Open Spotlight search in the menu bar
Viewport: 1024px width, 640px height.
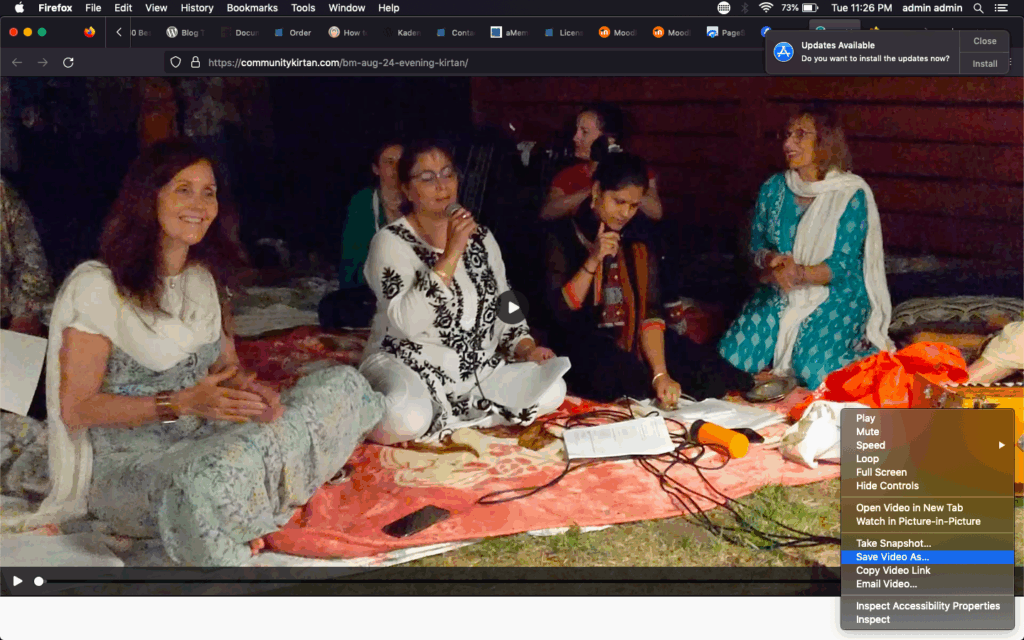[978, 8]
